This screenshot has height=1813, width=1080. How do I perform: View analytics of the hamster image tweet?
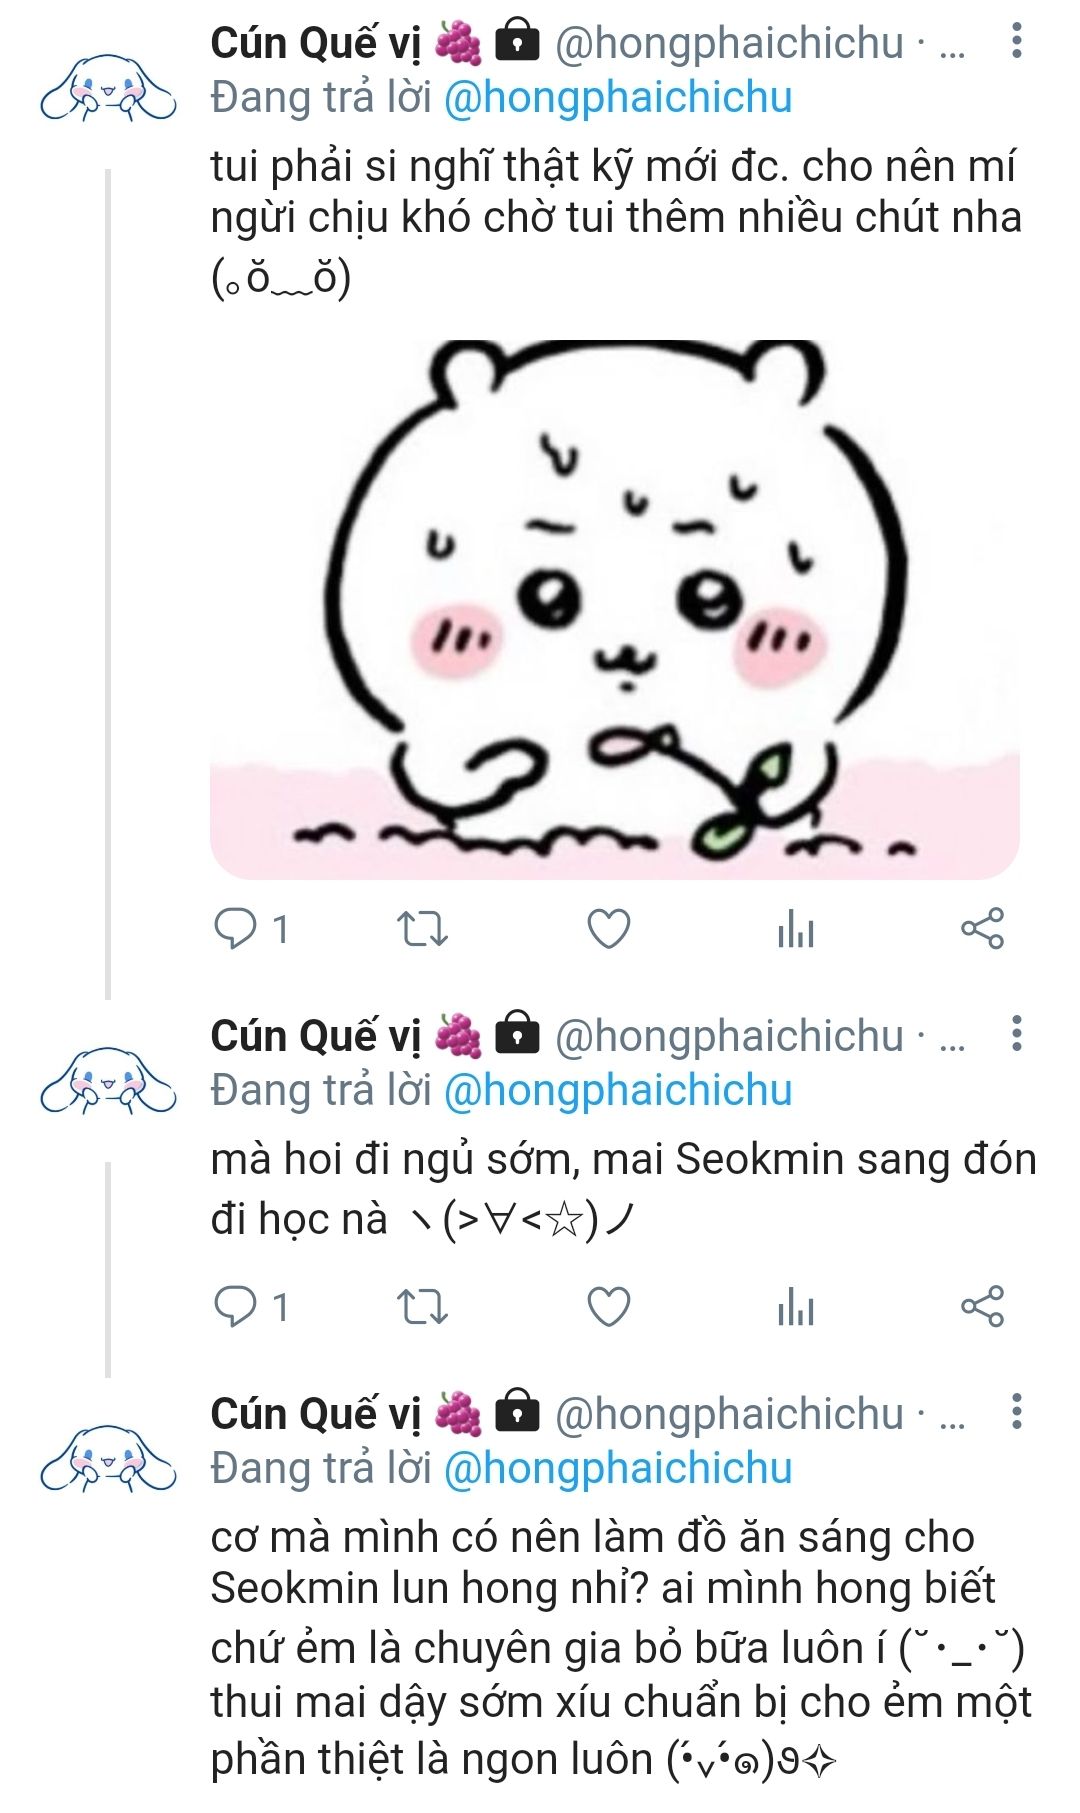795,930
